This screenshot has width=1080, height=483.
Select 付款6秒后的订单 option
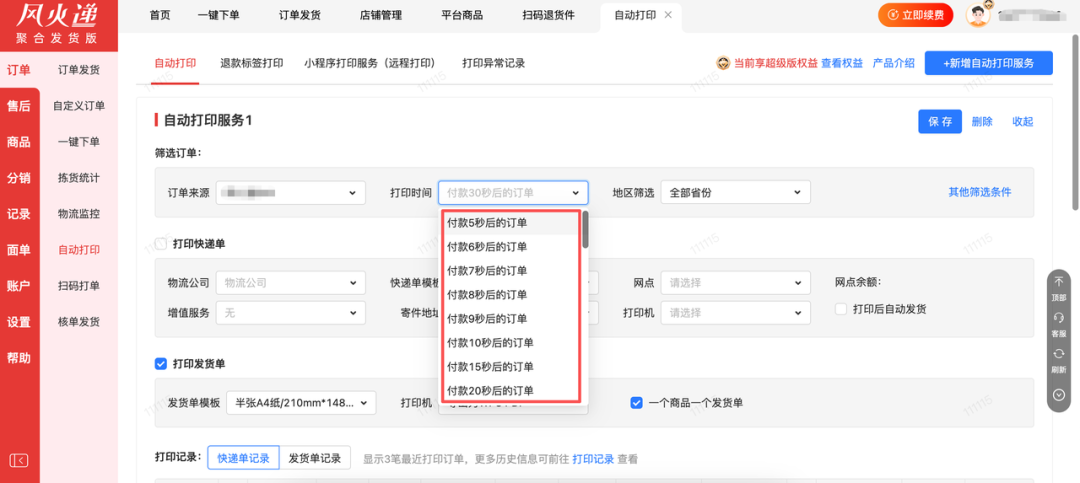coord(510,247)
